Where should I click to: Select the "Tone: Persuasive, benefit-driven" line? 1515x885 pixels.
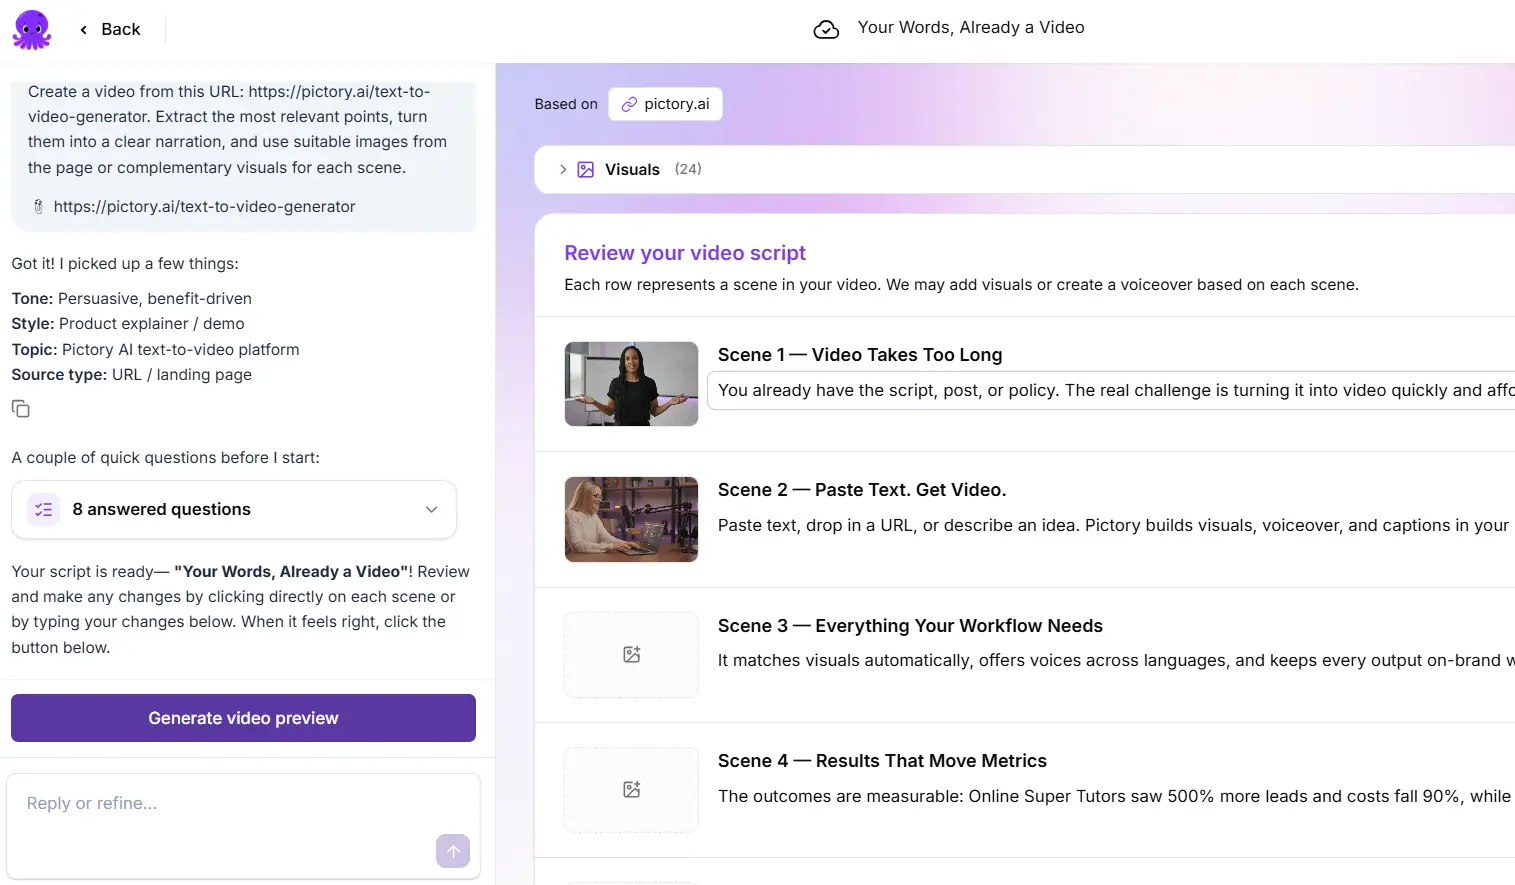(x=132, y=299)
